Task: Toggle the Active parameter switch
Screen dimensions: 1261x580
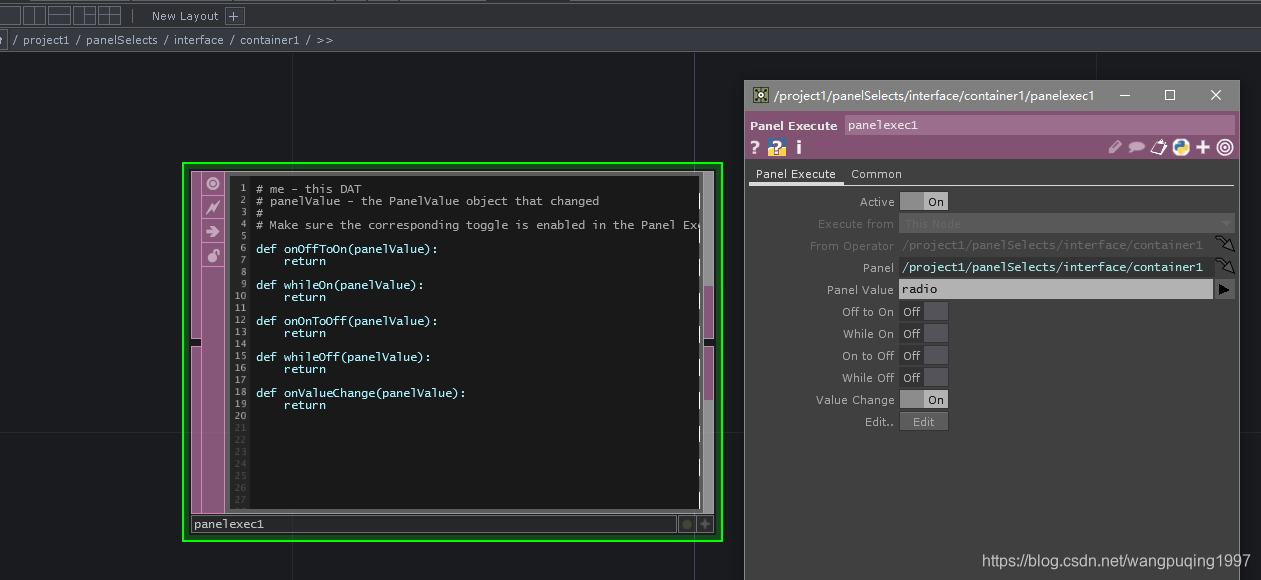Action: (x=924, y=202)
